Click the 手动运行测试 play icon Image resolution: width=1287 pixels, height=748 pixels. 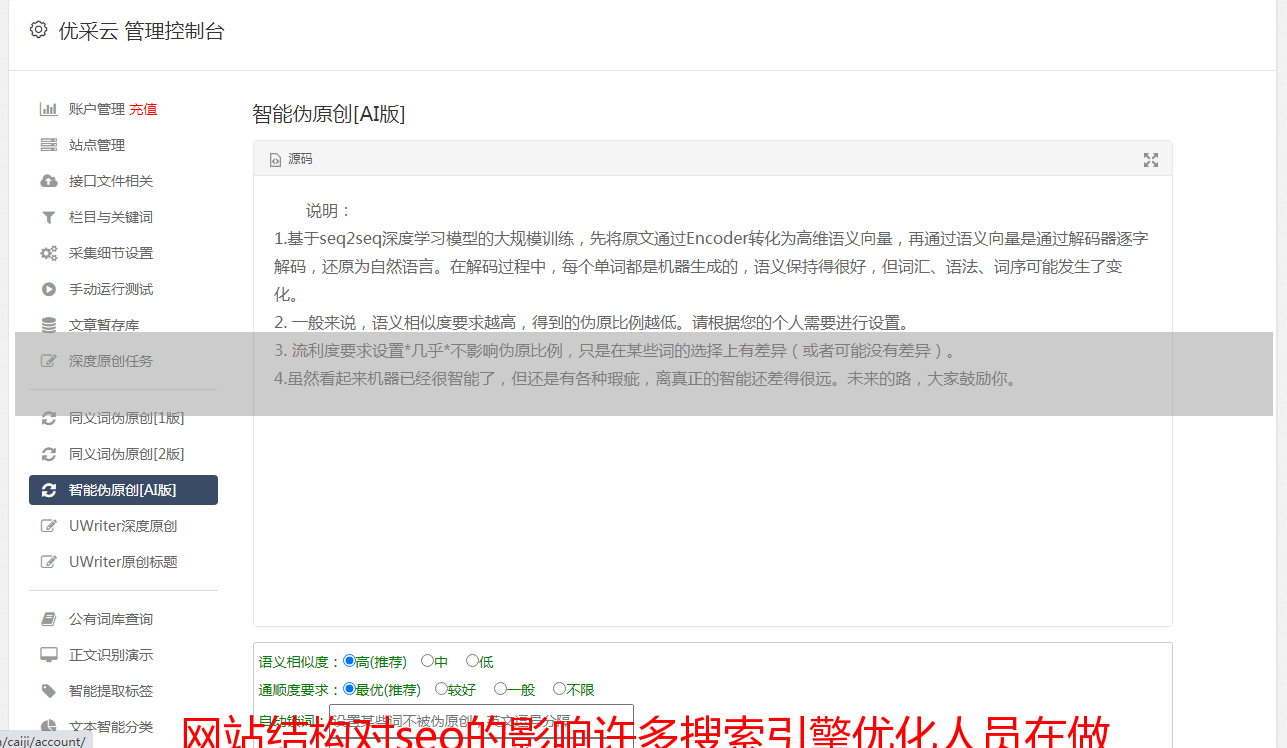(x=48, y=289)
